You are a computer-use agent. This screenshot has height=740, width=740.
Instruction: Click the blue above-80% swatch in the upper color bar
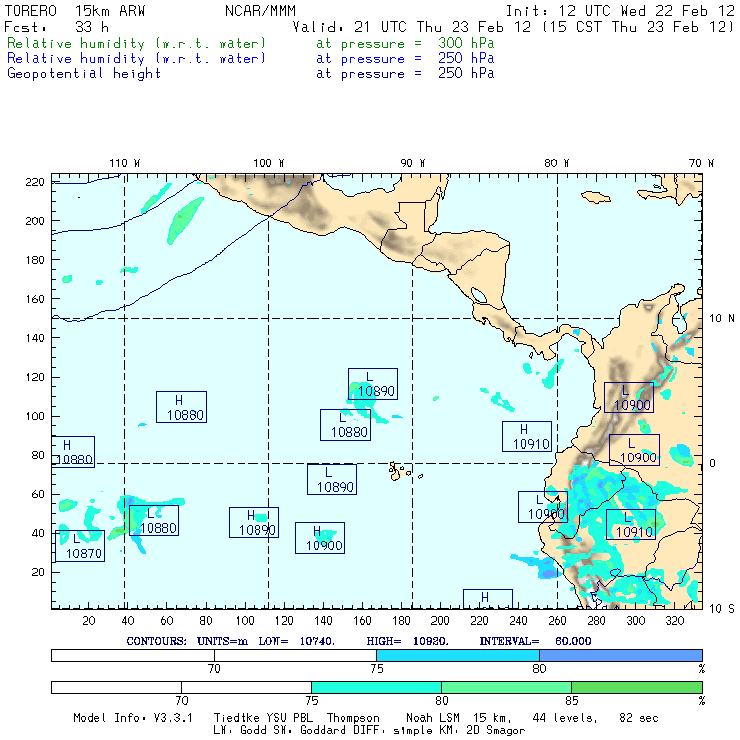(621, 655)
